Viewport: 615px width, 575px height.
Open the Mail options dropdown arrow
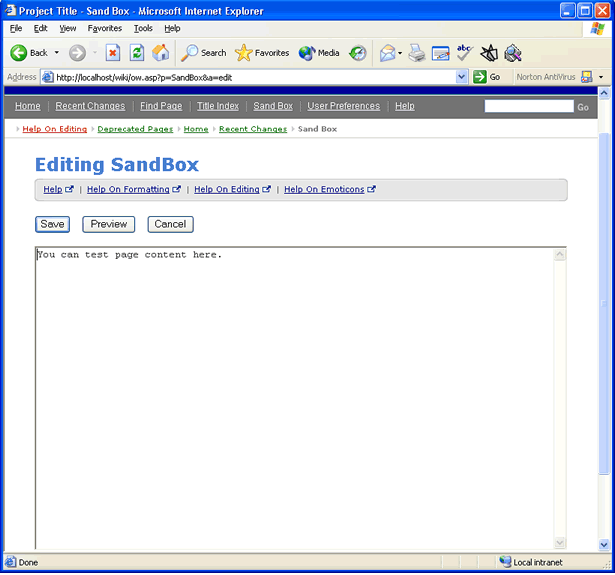coord(400,53)
